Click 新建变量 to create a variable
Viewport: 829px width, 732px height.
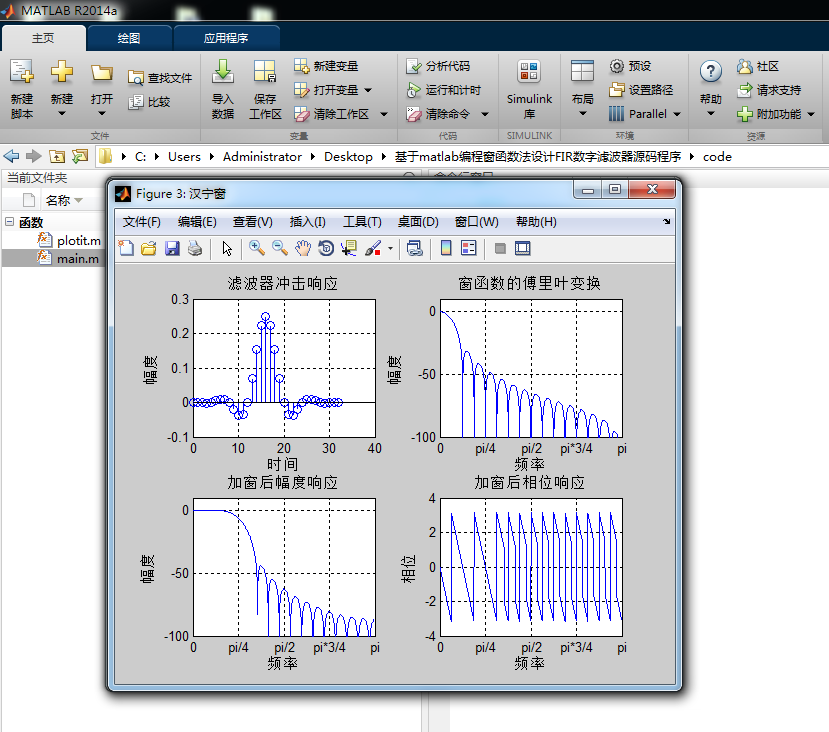click(x=326, y=66)
